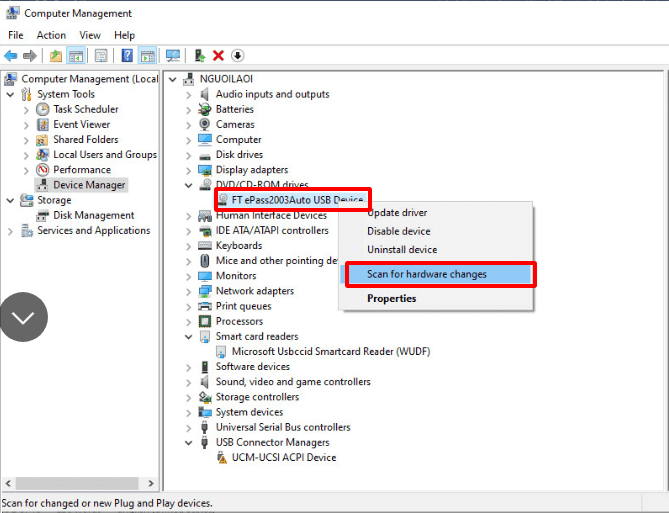The image size is (669, 513).
Task: Click the round gray down-chevron button
Action: 23,317
